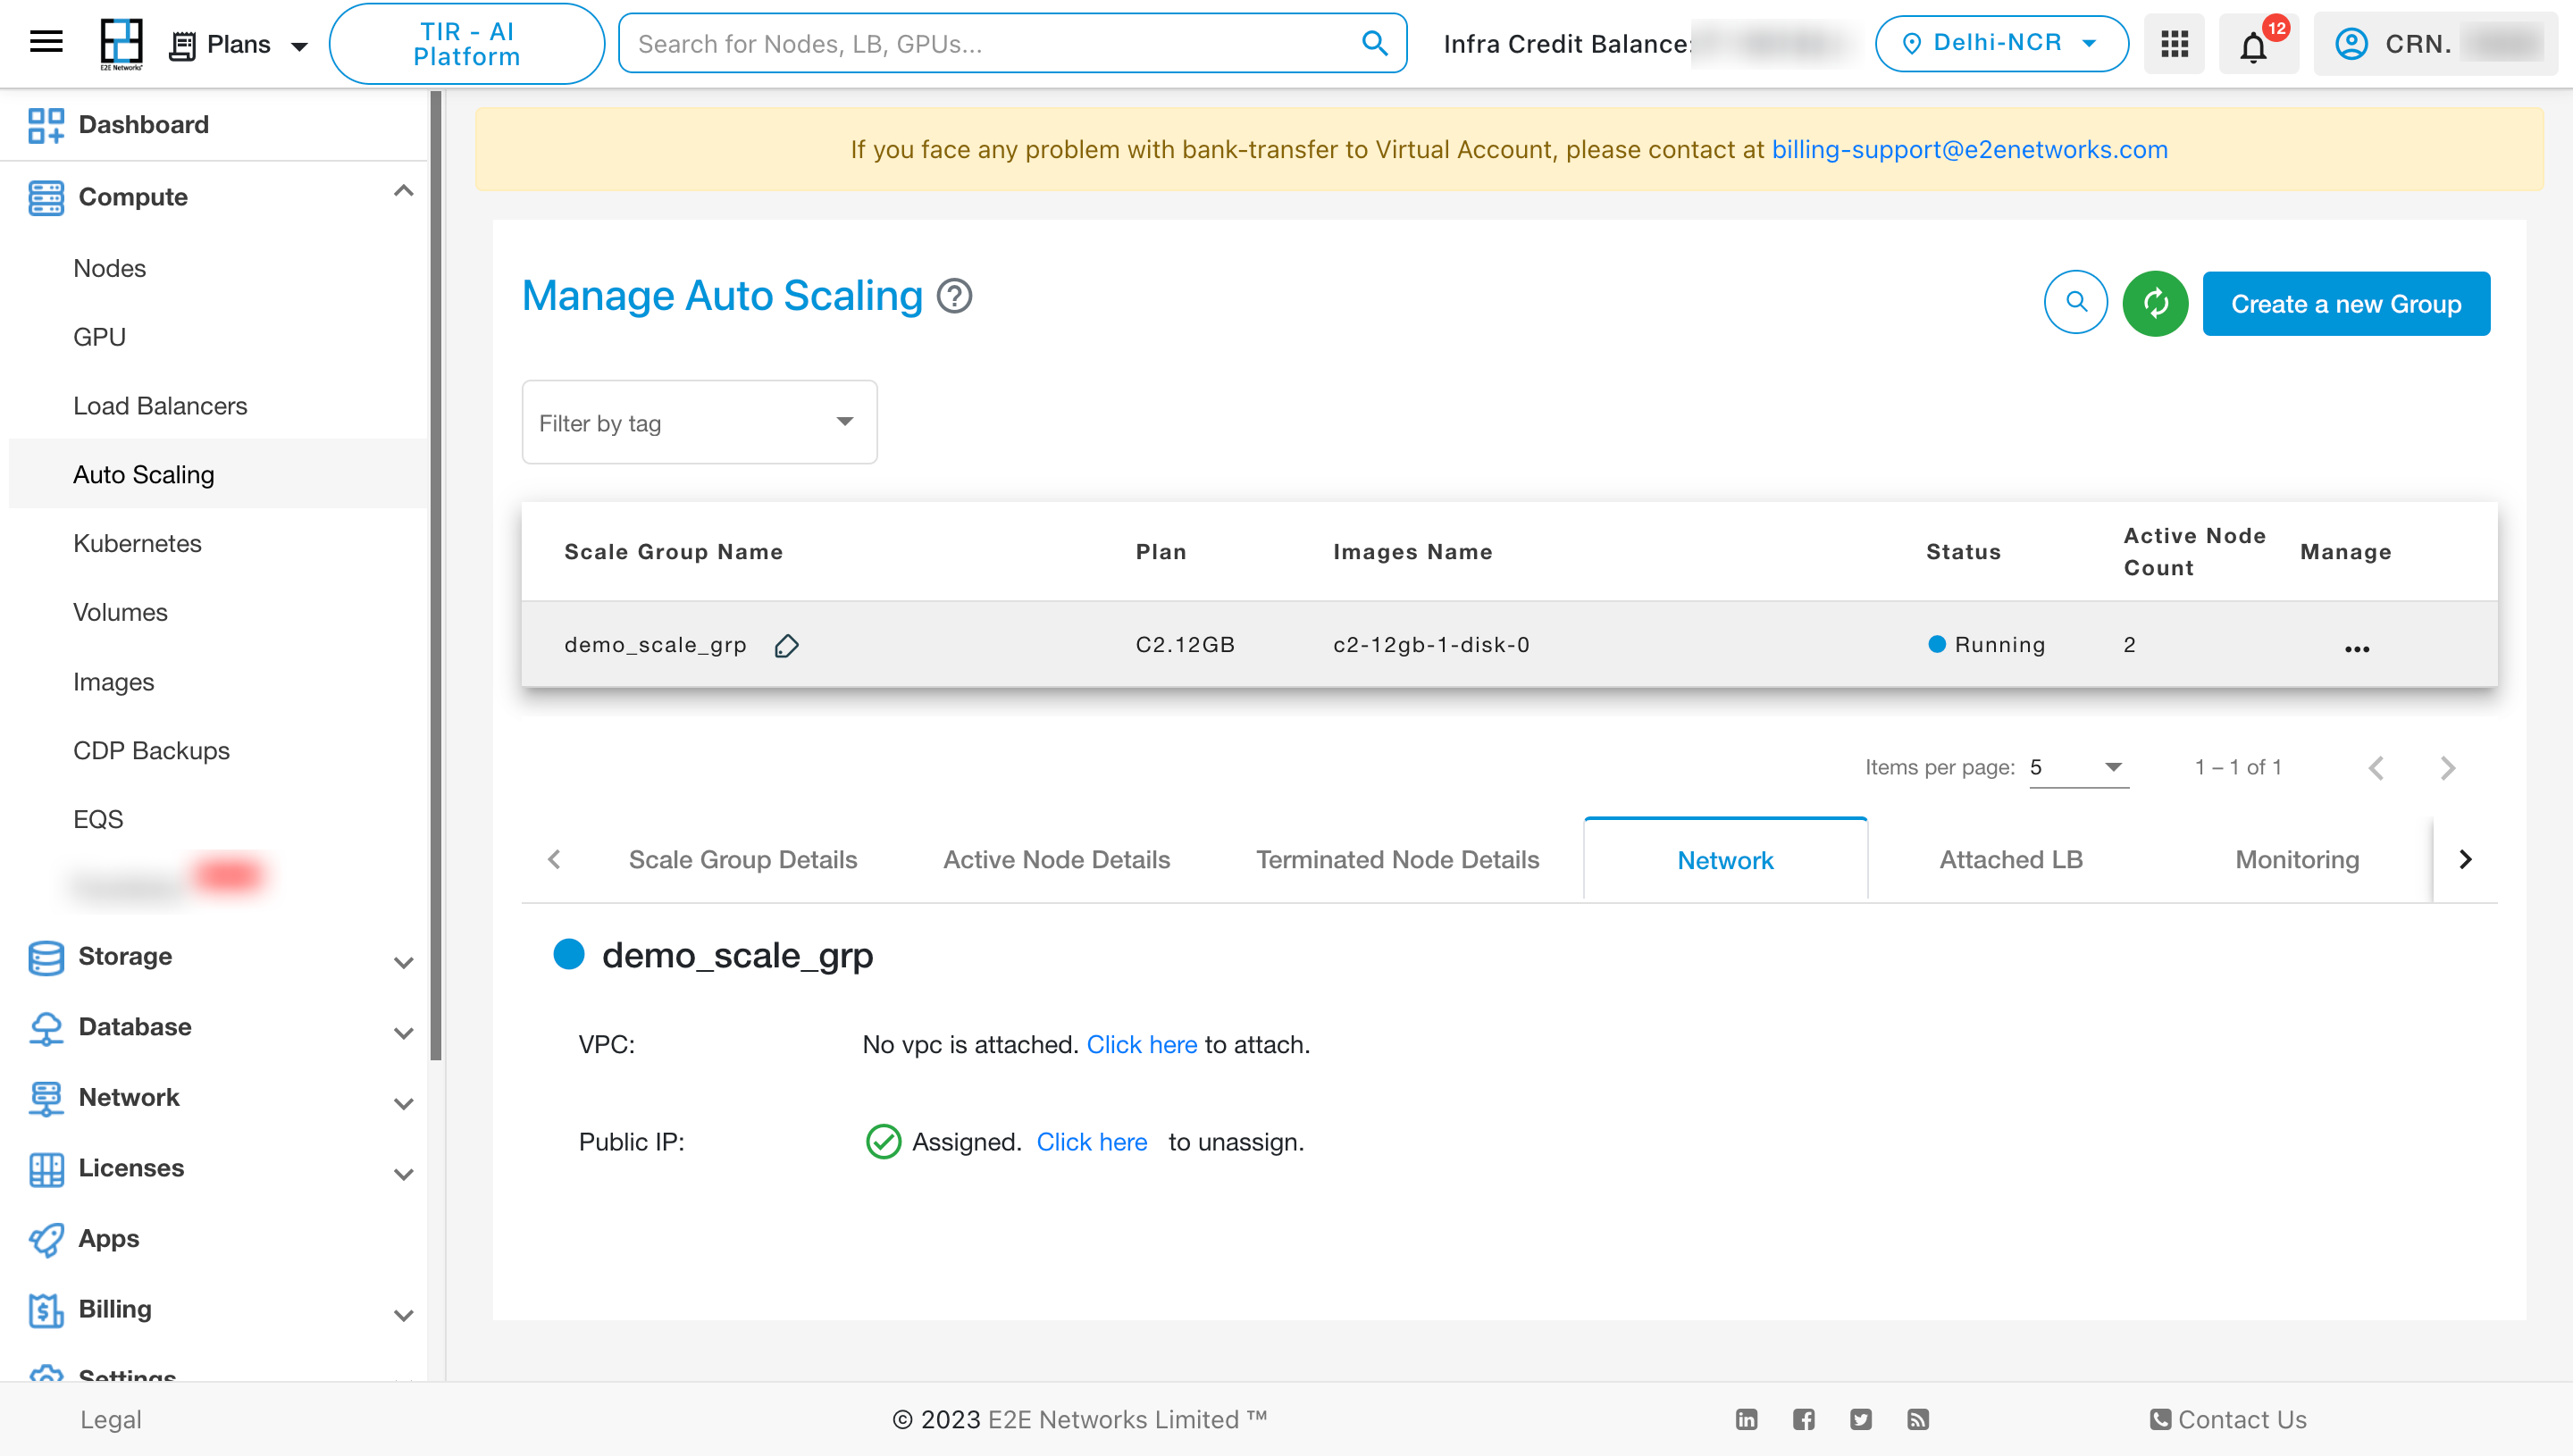Click here to attach VPC
The width and height of the screenshot is (2573, 1456).
coord(1141,1045)
